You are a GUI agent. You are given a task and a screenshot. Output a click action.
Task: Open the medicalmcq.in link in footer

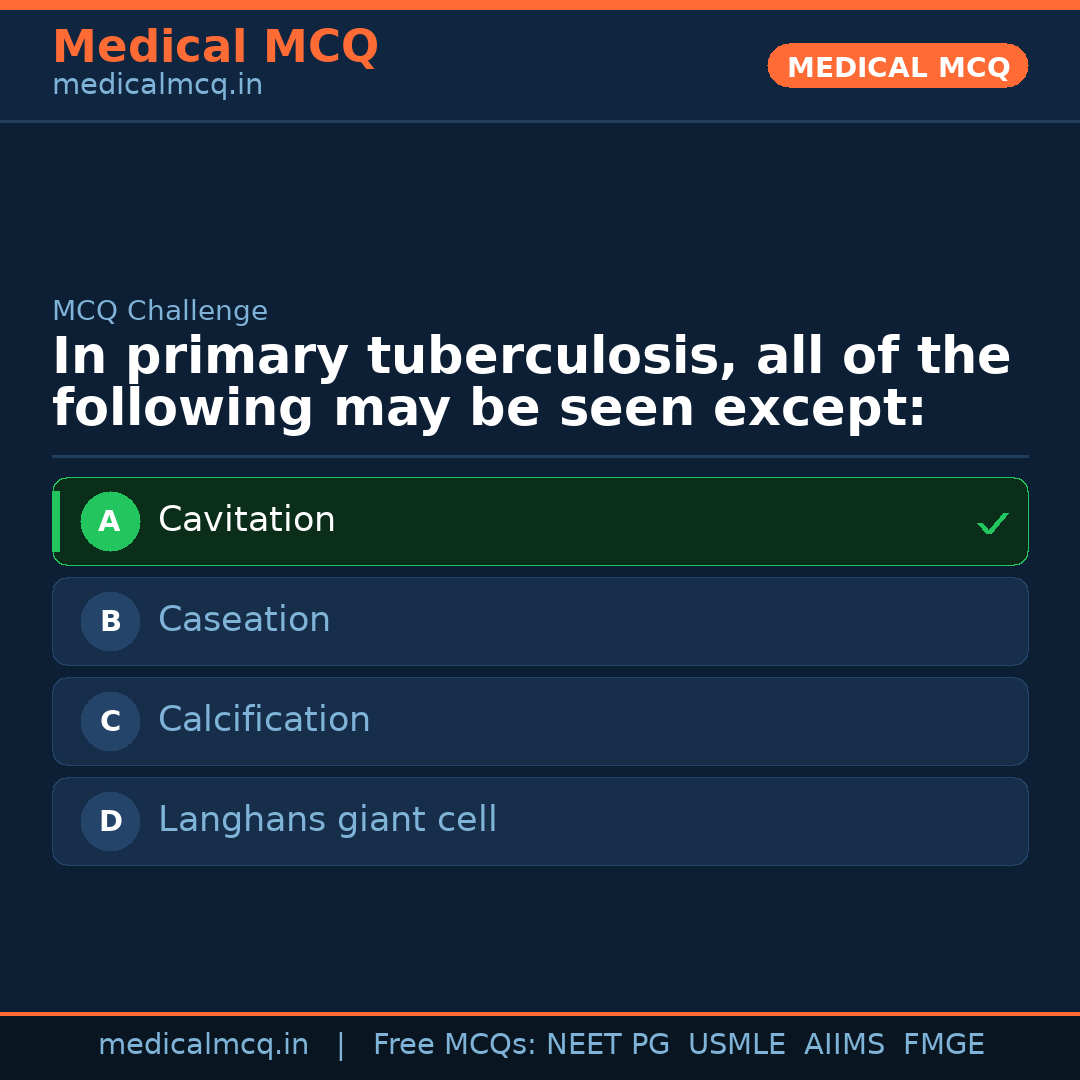(203, 1045)
